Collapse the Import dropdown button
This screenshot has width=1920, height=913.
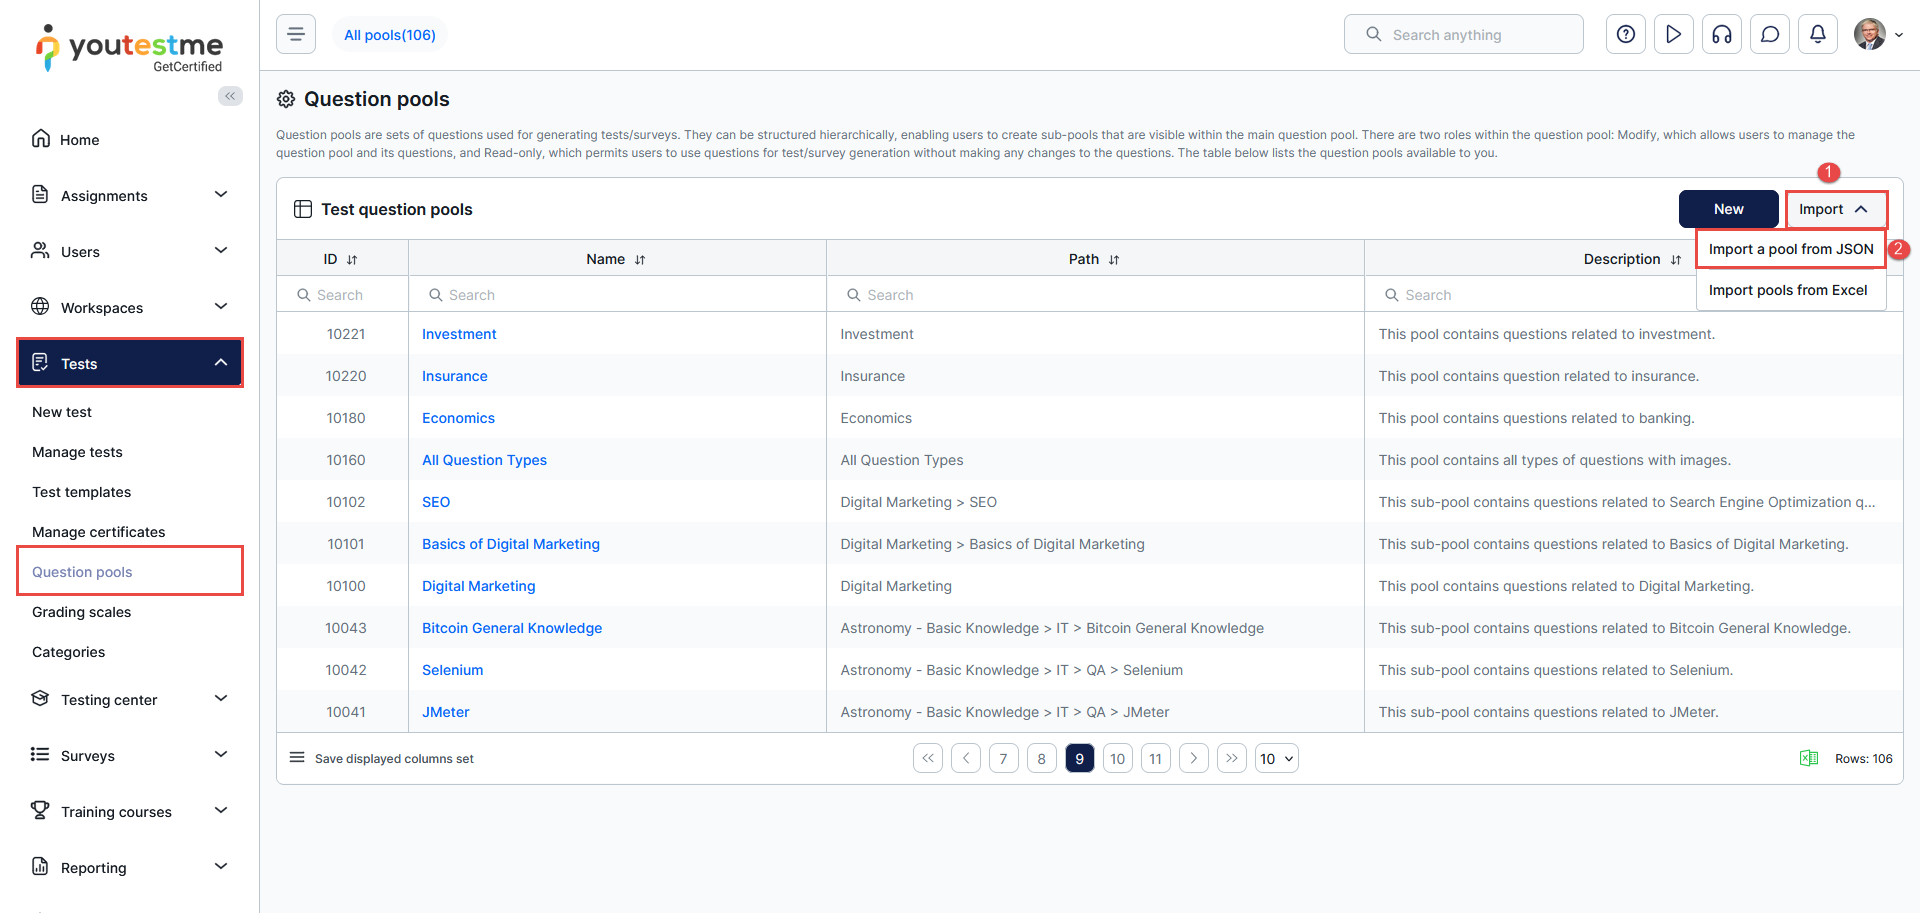[x=1835, y=209]
